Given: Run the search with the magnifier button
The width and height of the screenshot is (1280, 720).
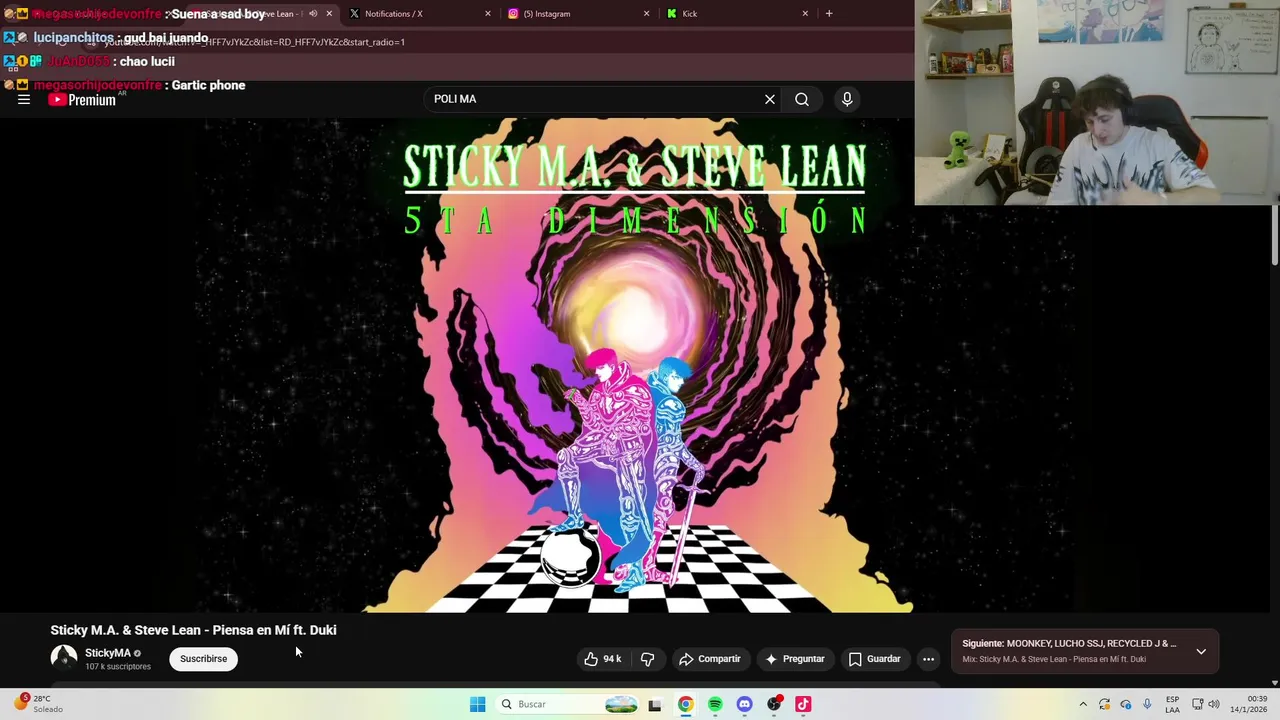Looking at the screenshot, I should 802,99.
